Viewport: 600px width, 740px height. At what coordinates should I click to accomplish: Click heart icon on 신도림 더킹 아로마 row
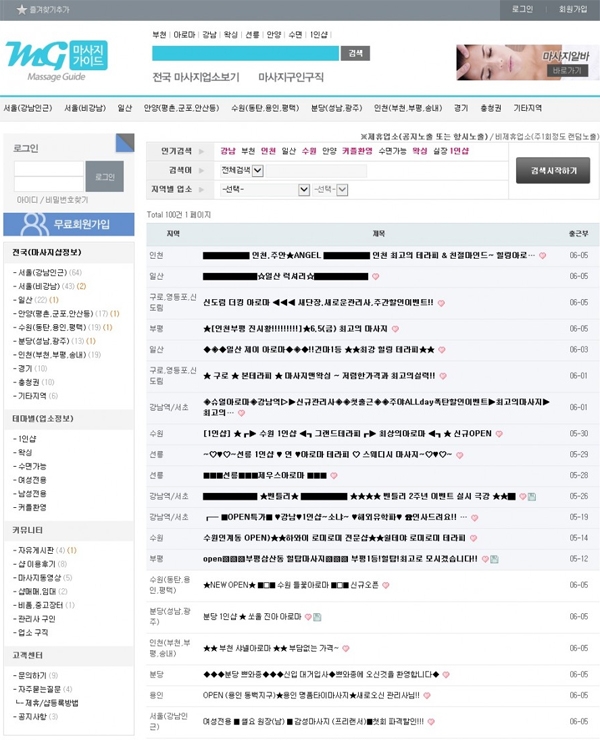pos(441,303)
